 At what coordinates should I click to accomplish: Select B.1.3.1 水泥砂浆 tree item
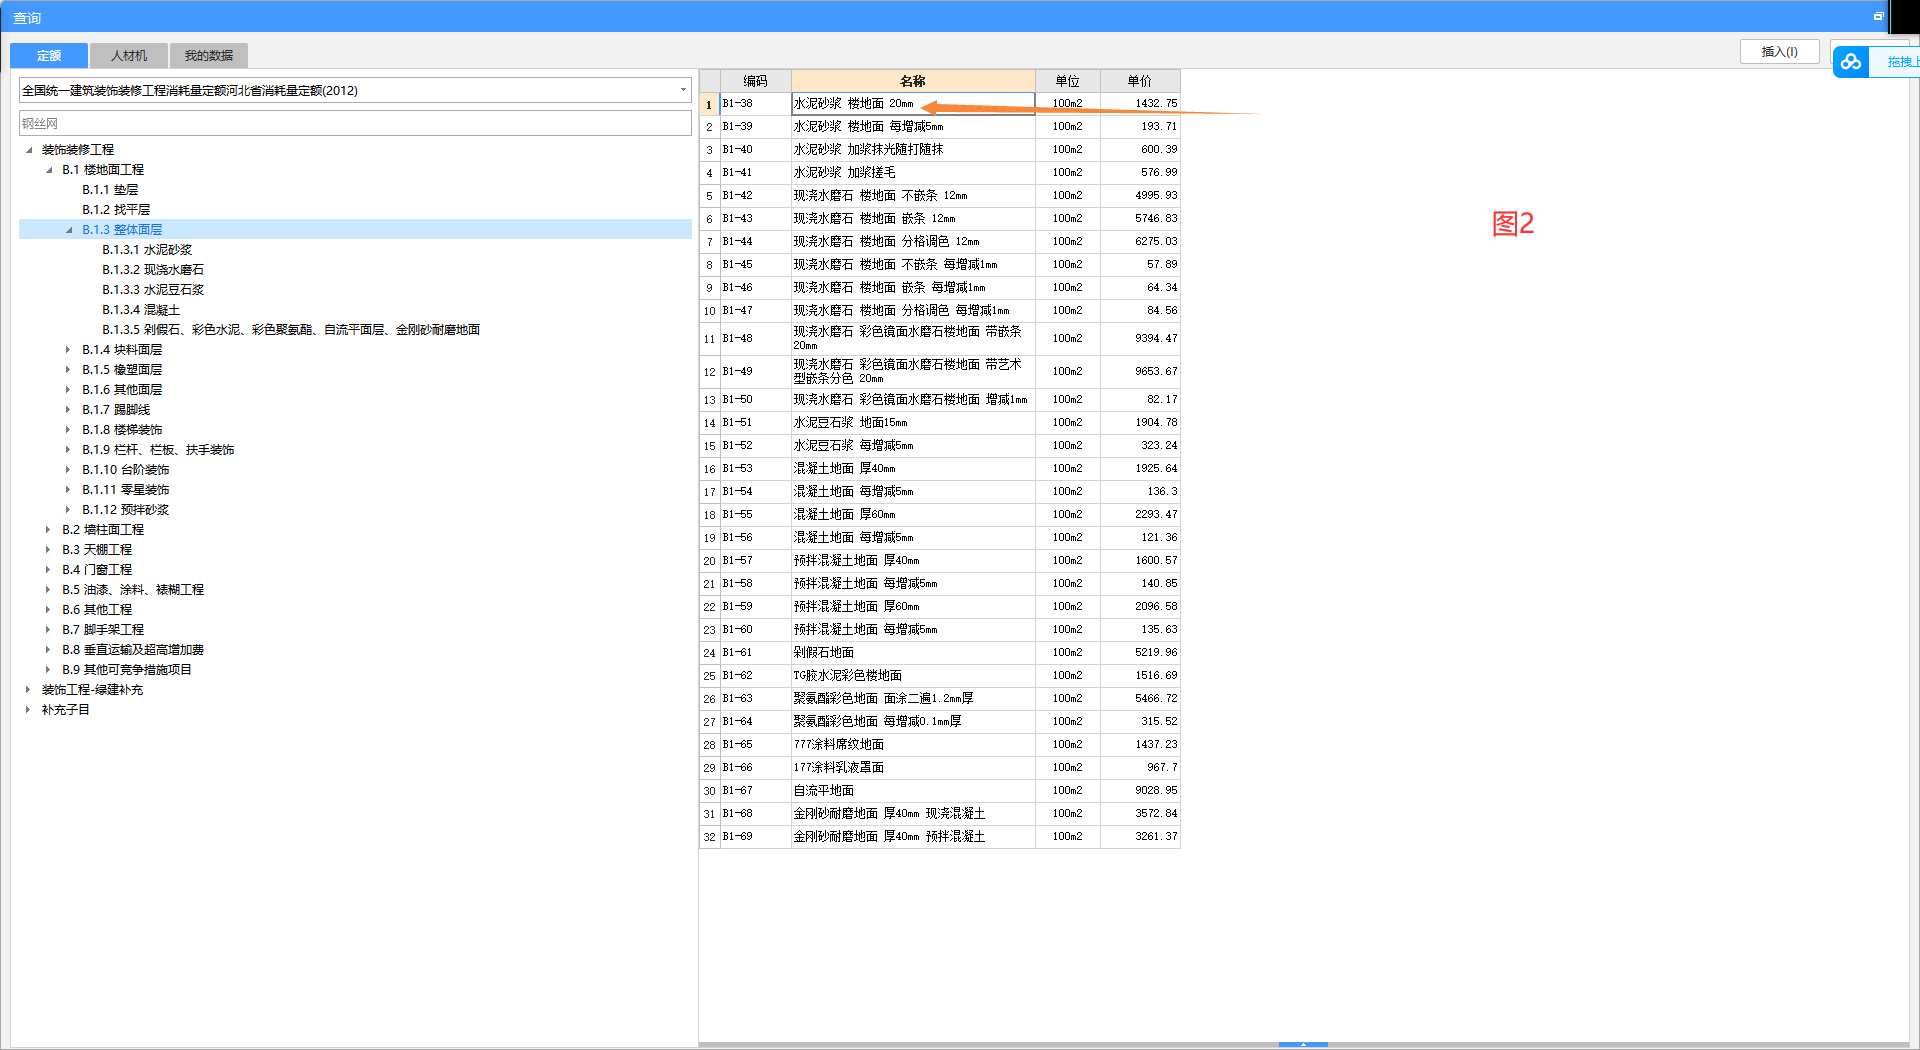[x=147, y=250]
